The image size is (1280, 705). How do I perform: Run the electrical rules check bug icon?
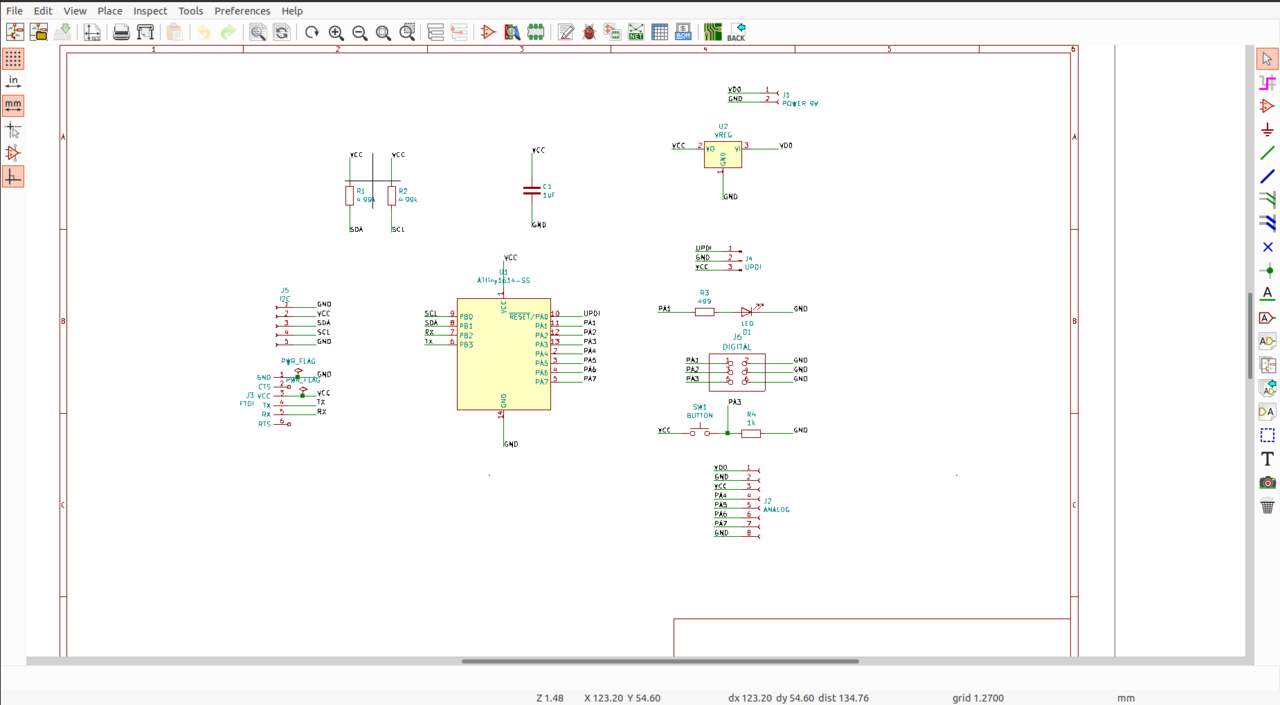589,32
